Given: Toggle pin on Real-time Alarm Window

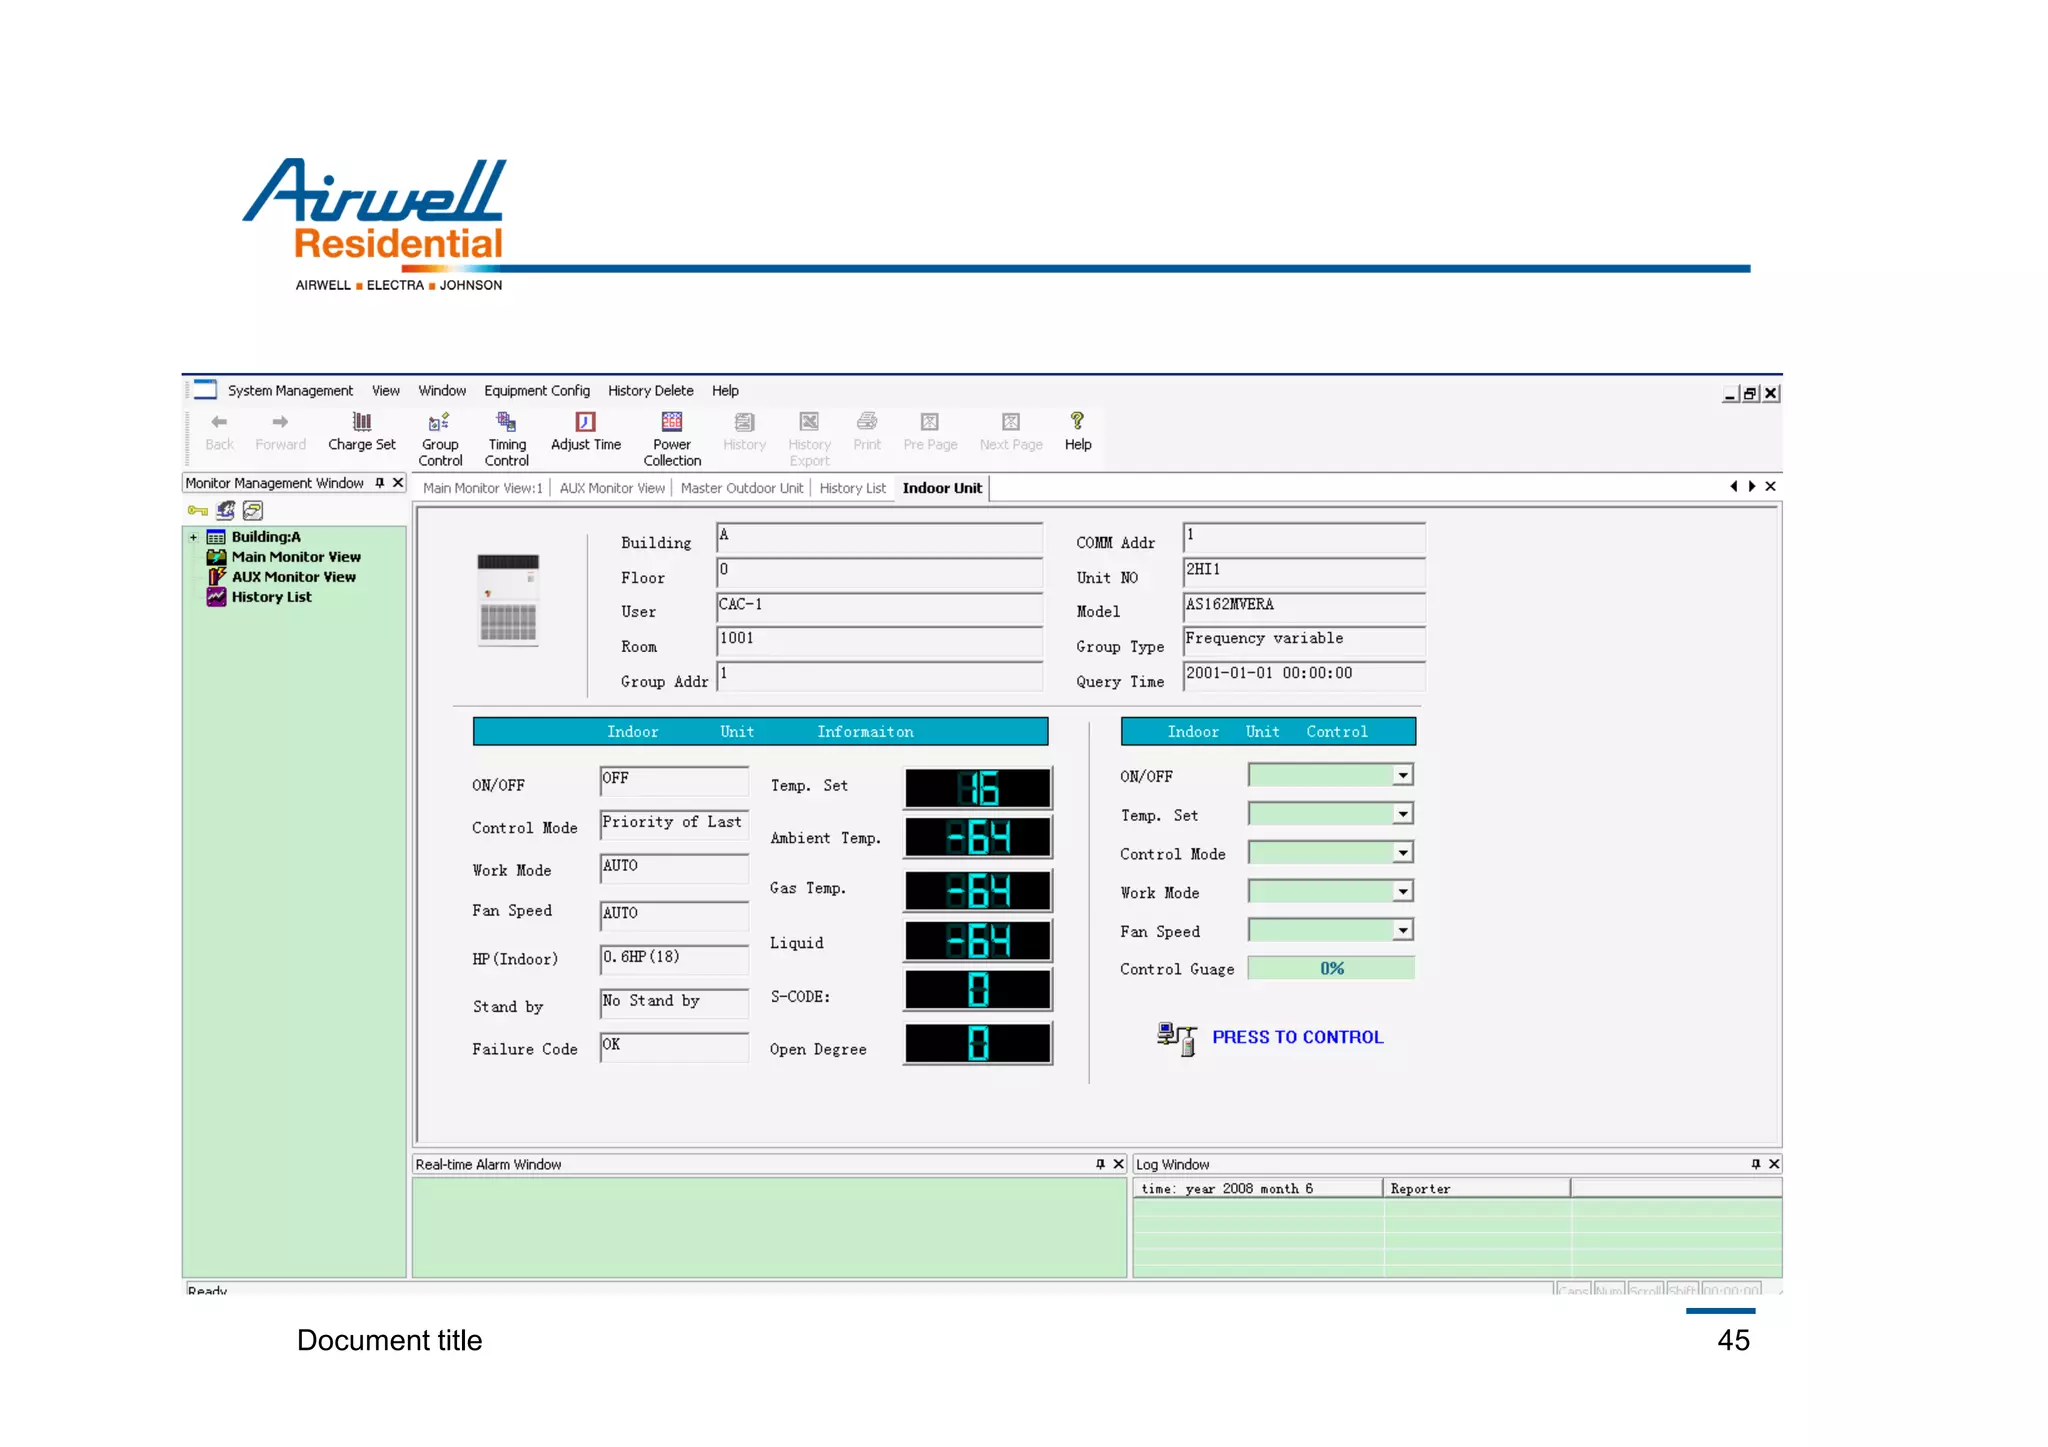Looking at the screenshot, I should pyautogui.click(x=1100, y=1164).
